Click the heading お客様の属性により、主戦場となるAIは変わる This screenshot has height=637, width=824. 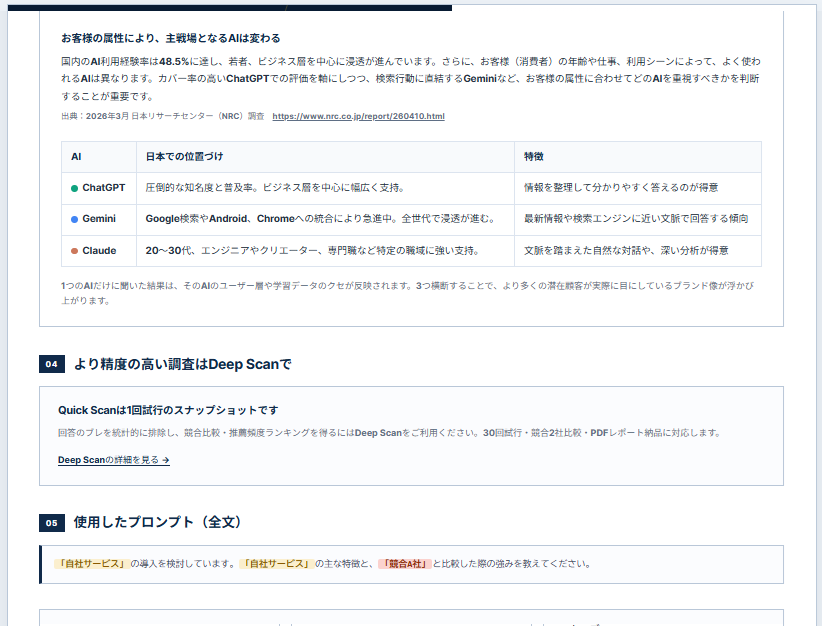pos(171,38)
